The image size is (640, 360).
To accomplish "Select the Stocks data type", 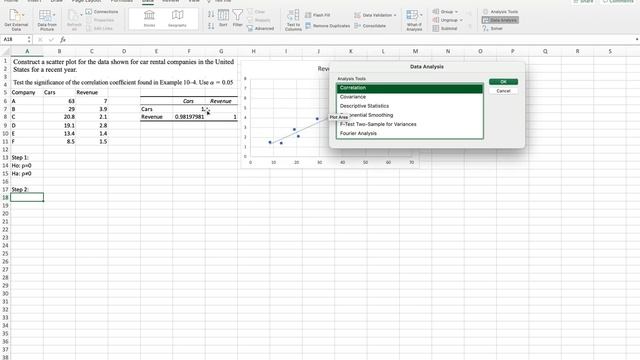I will click(149, 18).
